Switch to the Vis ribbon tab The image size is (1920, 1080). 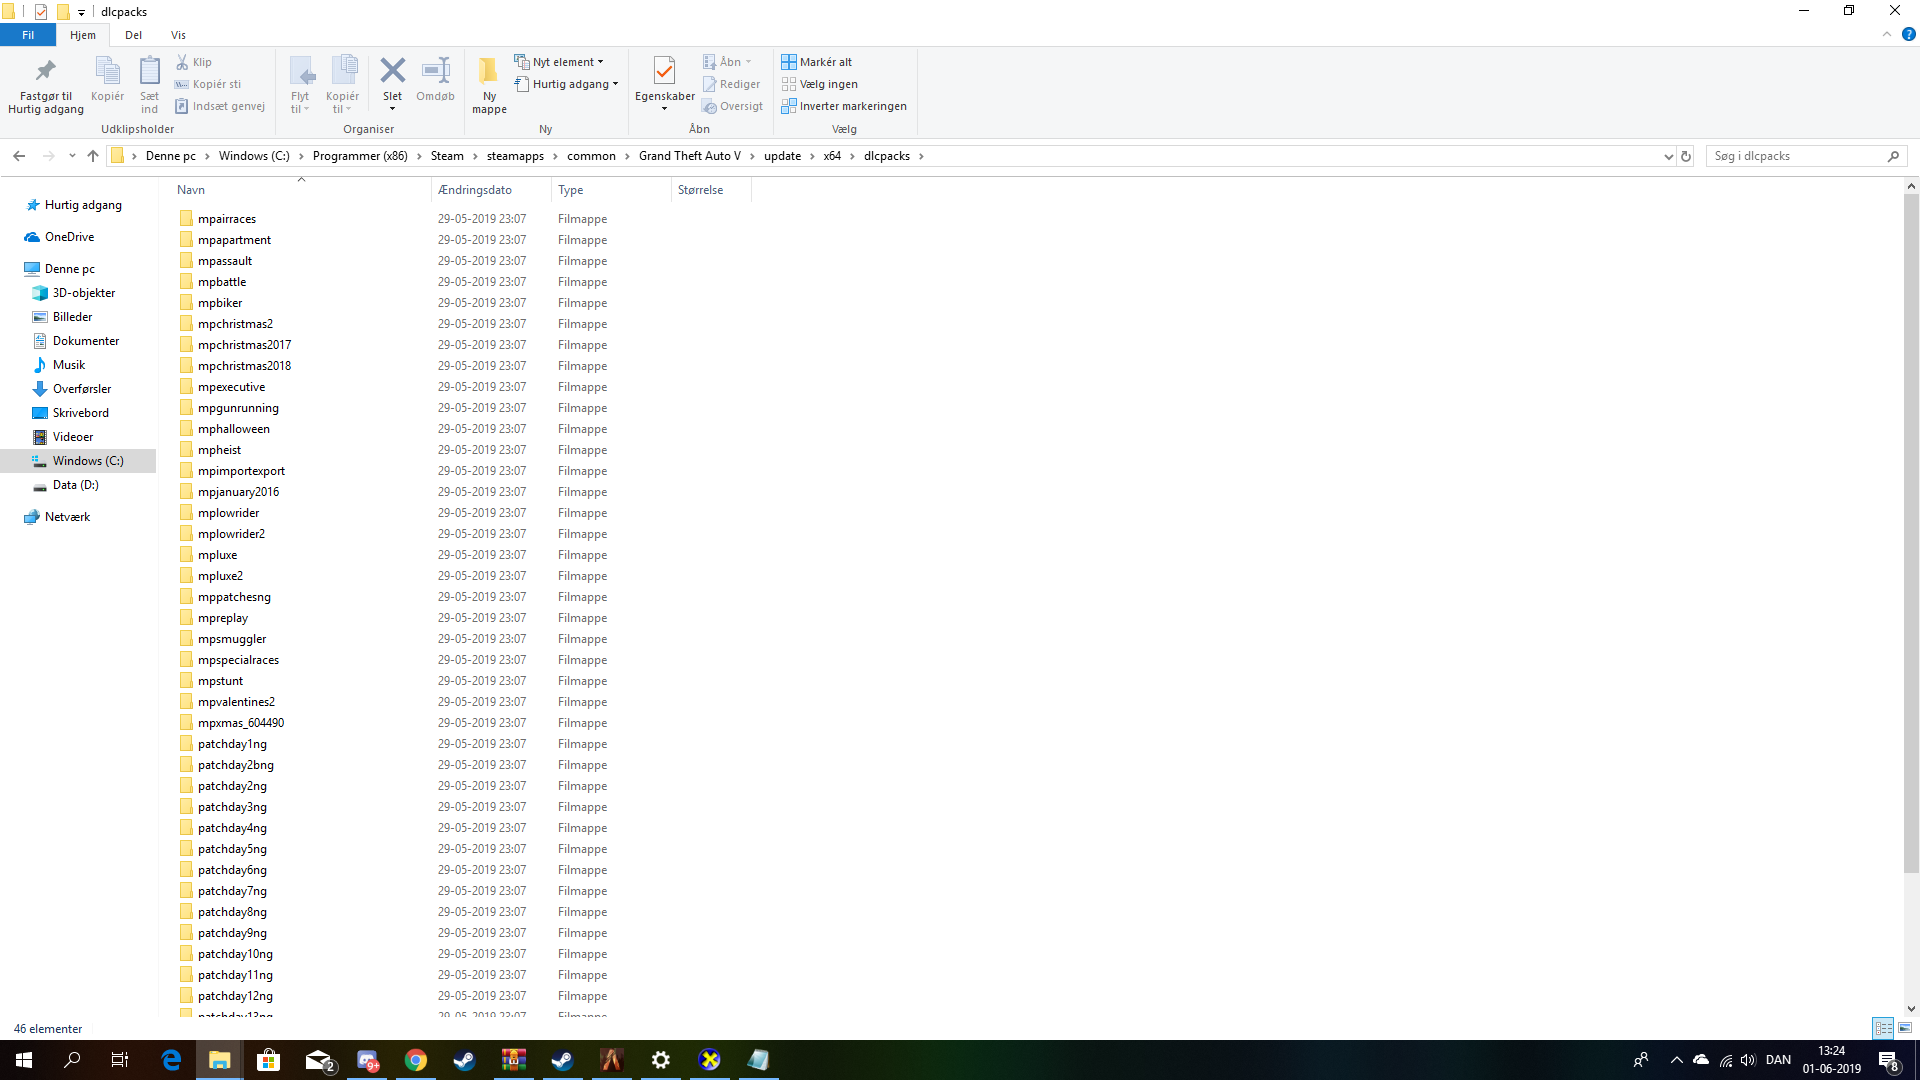coord(178,35)
